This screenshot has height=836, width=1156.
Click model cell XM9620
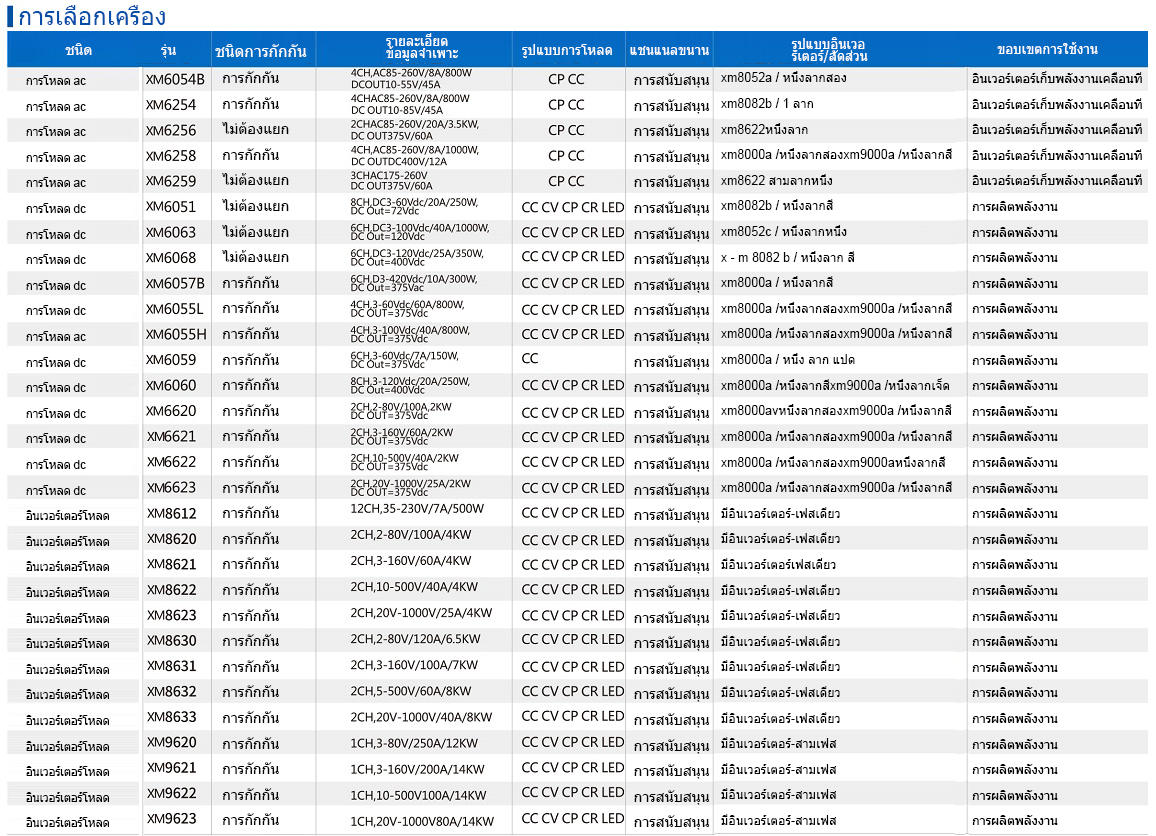click(171, 742)
